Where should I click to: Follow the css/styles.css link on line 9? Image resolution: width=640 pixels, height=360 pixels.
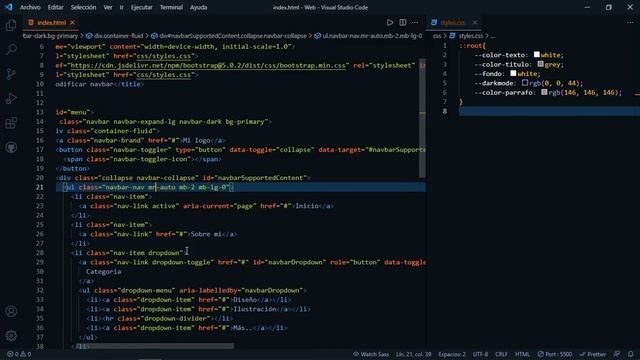[x=164, y=75]
